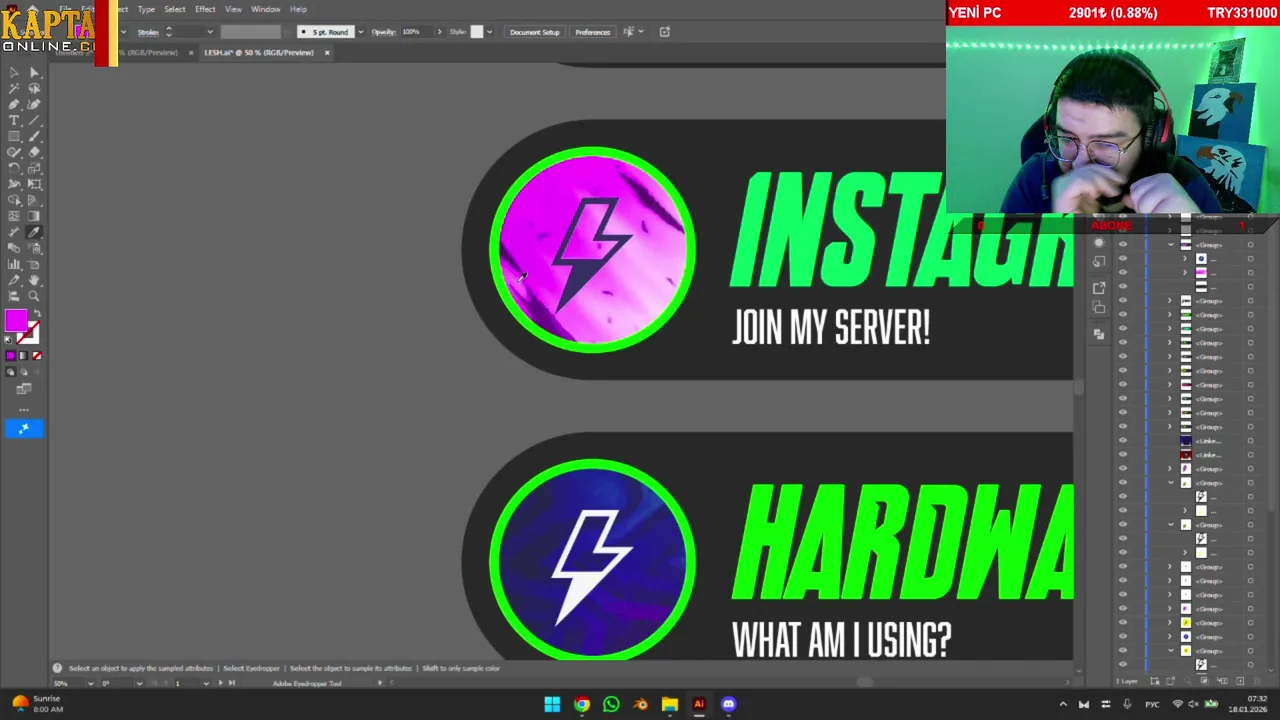1280x720 pixels.
Task: Select the Hand tool
Action: [34, 281]
